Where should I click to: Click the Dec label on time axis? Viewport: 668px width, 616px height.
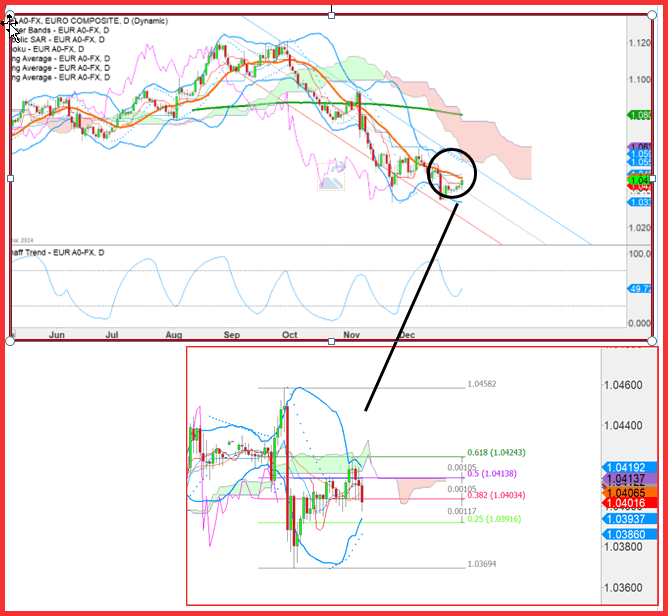tap(407, 335)
